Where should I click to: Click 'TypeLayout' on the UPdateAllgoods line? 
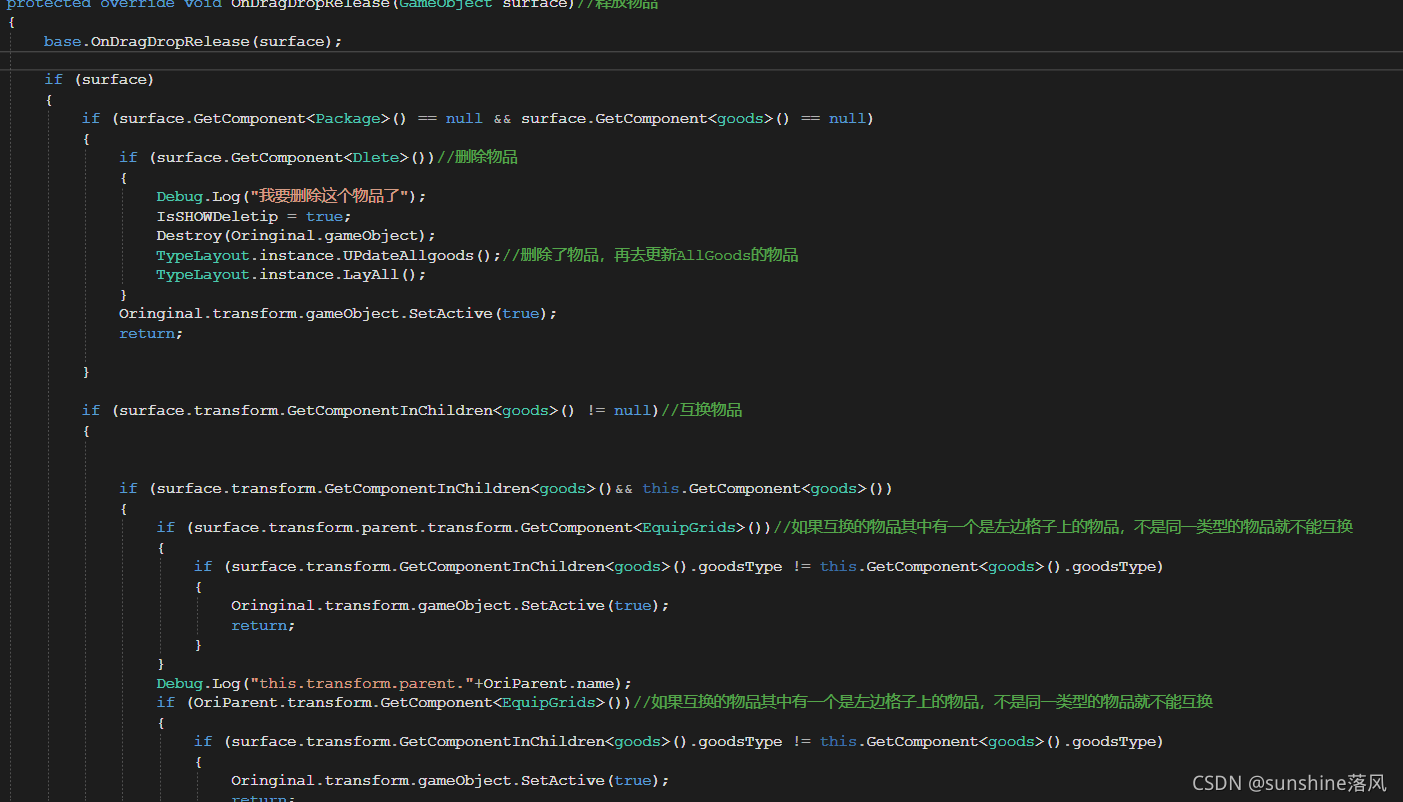(203, 255)
